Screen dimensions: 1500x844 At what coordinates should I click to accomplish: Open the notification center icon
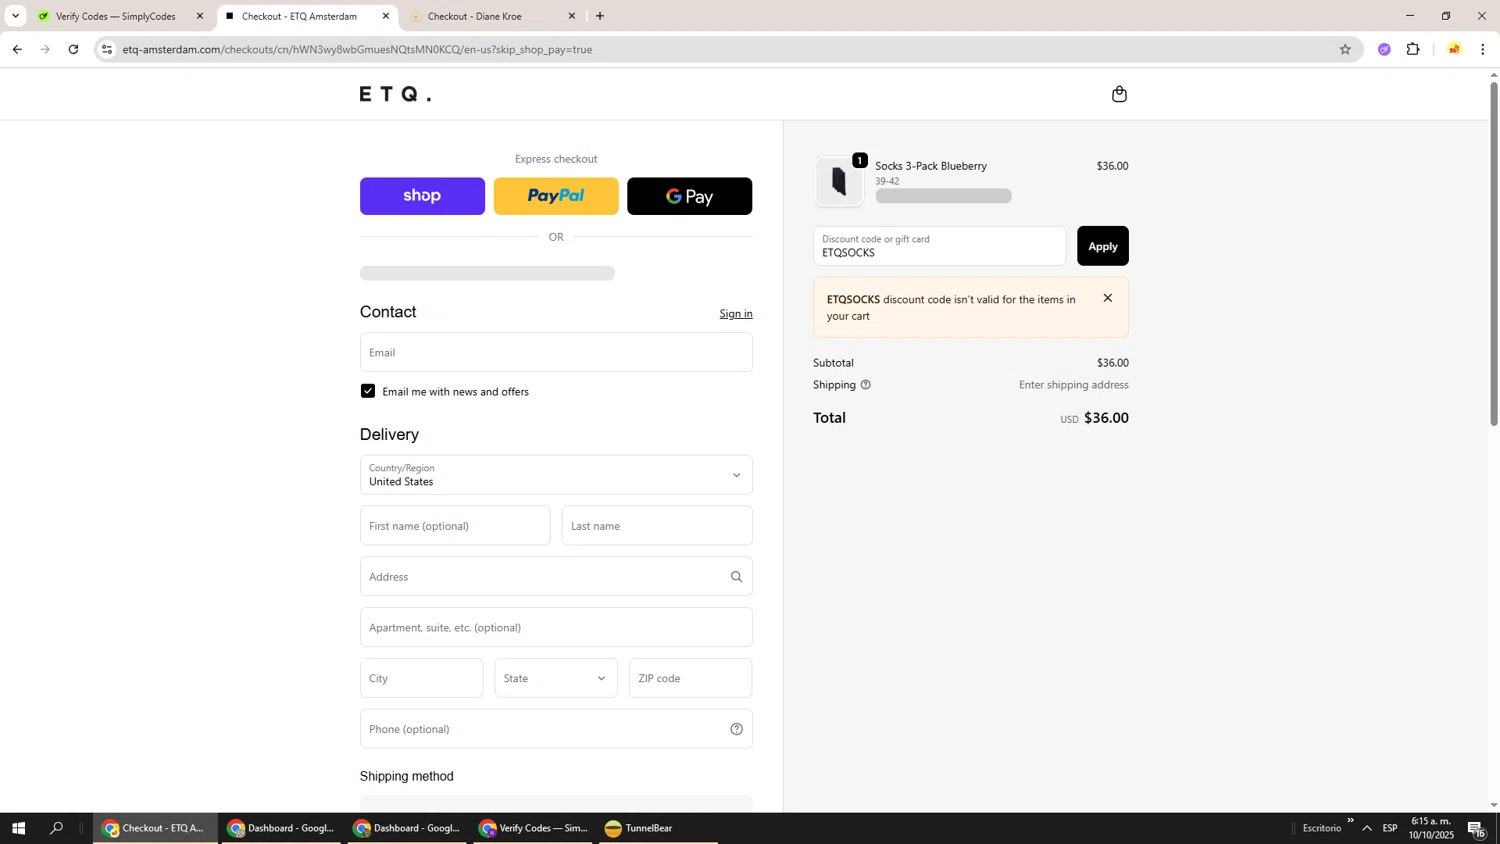(x=1476, y=828)
